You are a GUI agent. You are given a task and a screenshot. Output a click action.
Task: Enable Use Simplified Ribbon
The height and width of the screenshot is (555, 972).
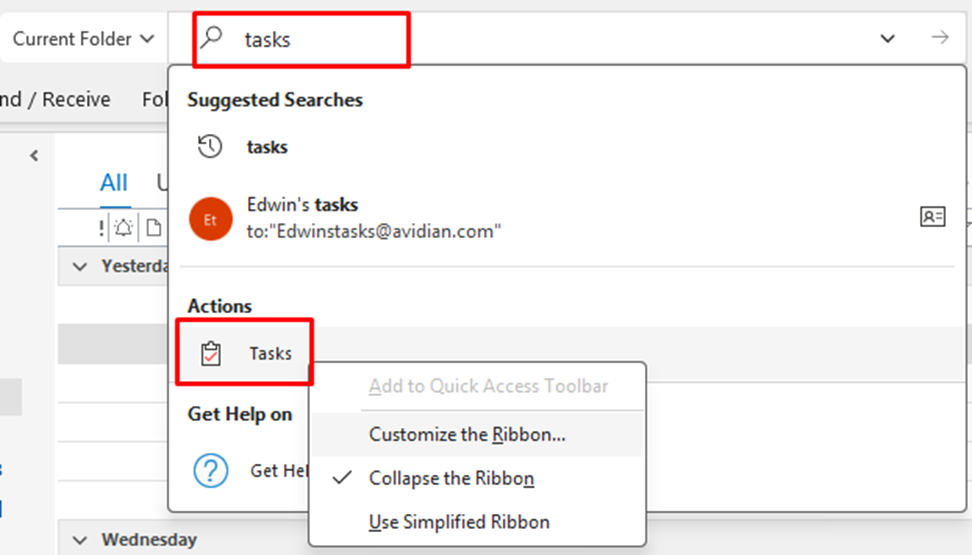[x=459, y=521]
